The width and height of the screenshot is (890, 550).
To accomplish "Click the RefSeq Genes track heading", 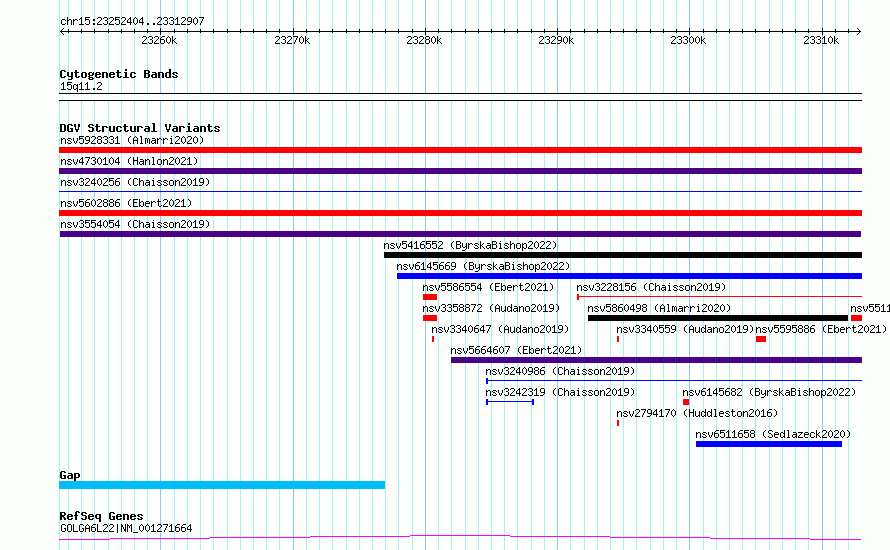I will [101, 516].
